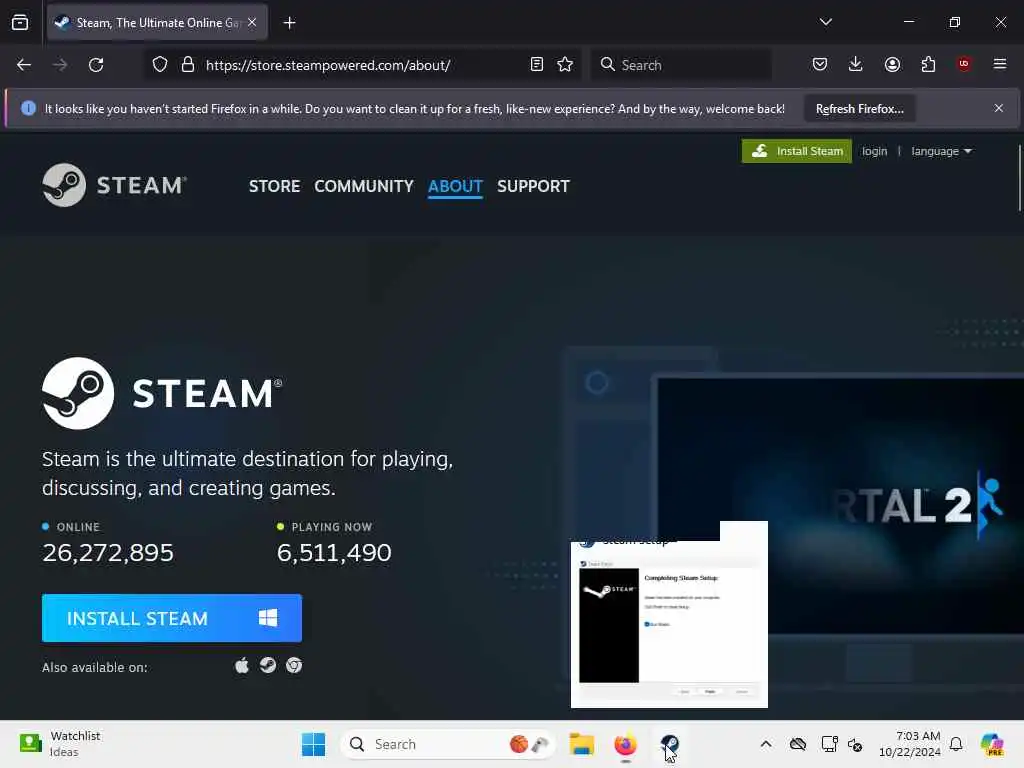The image size is (1024, 768).
Task: Open OneDrive cloud tray icon
Action: pos(797,744)
